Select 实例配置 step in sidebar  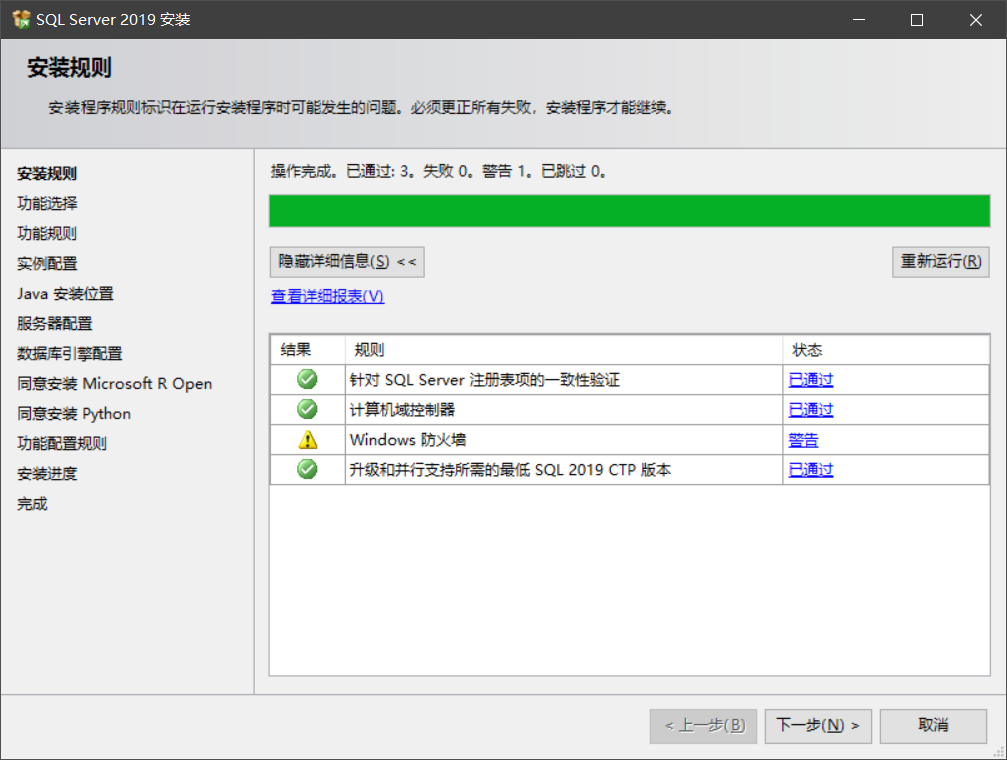[47, 263]
